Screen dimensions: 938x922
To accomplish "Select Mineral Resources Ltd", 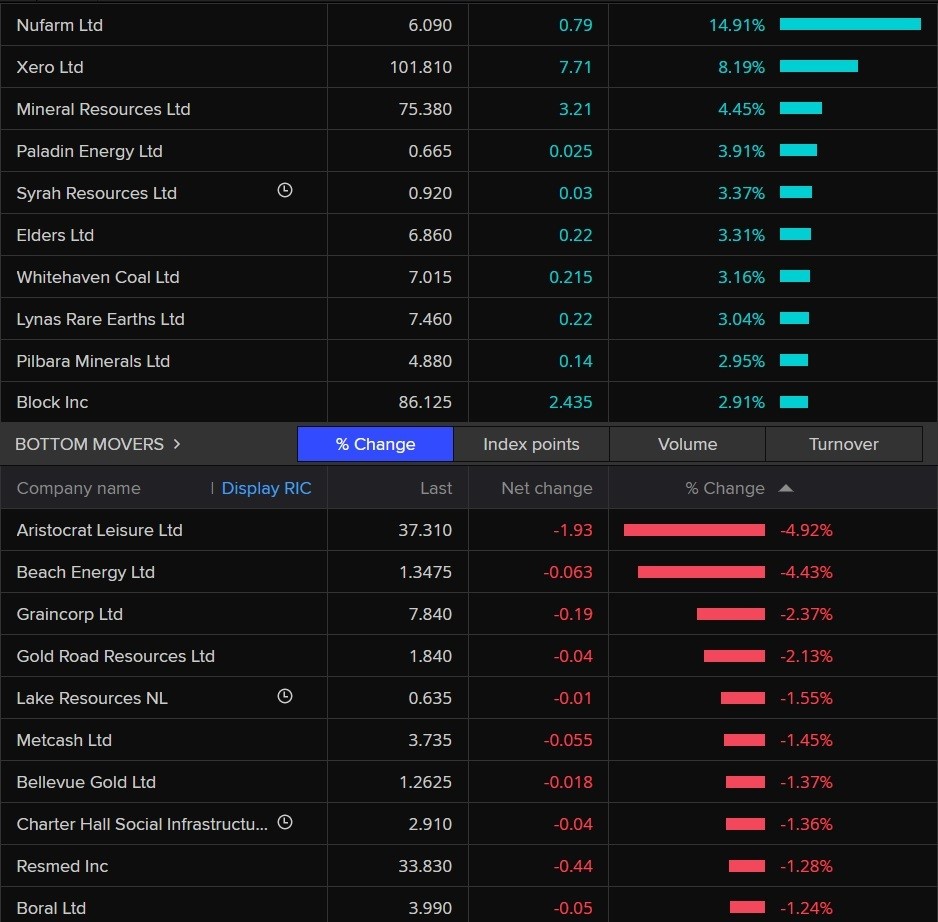I will tap(103, 109).
